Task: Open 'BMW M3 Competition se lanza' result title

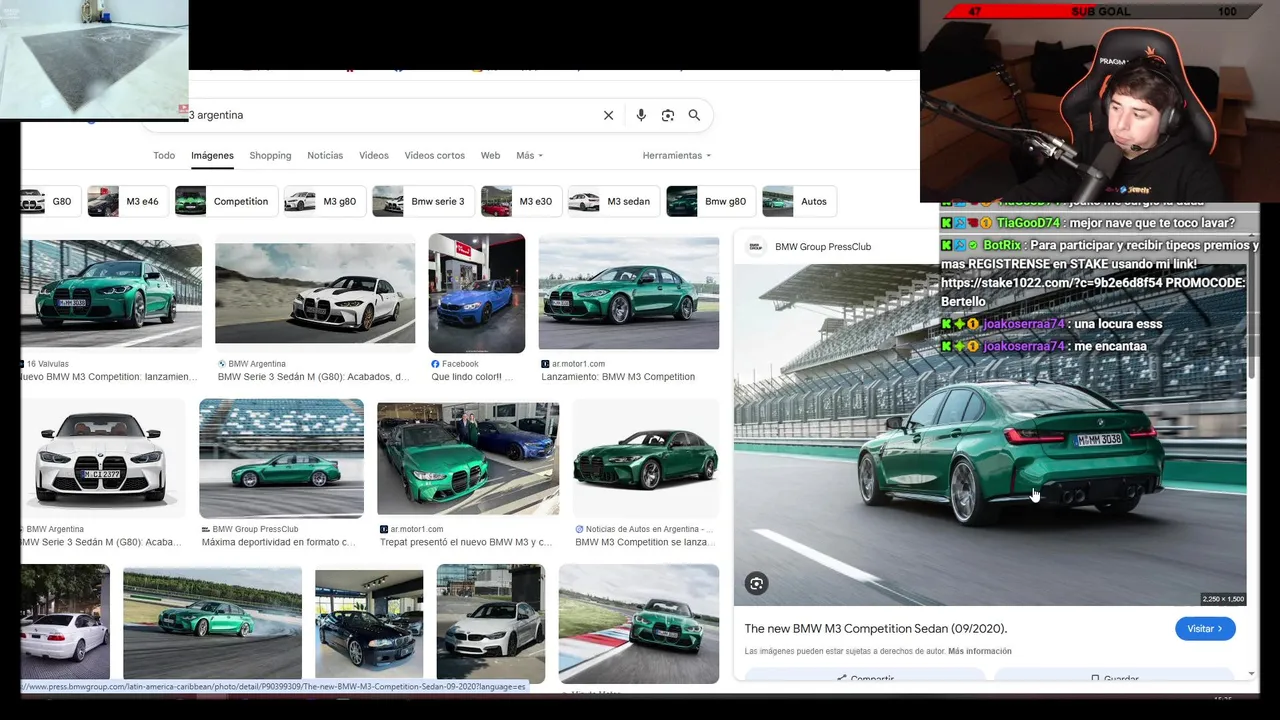Action: pyautogui.click(x=645, y=542)
